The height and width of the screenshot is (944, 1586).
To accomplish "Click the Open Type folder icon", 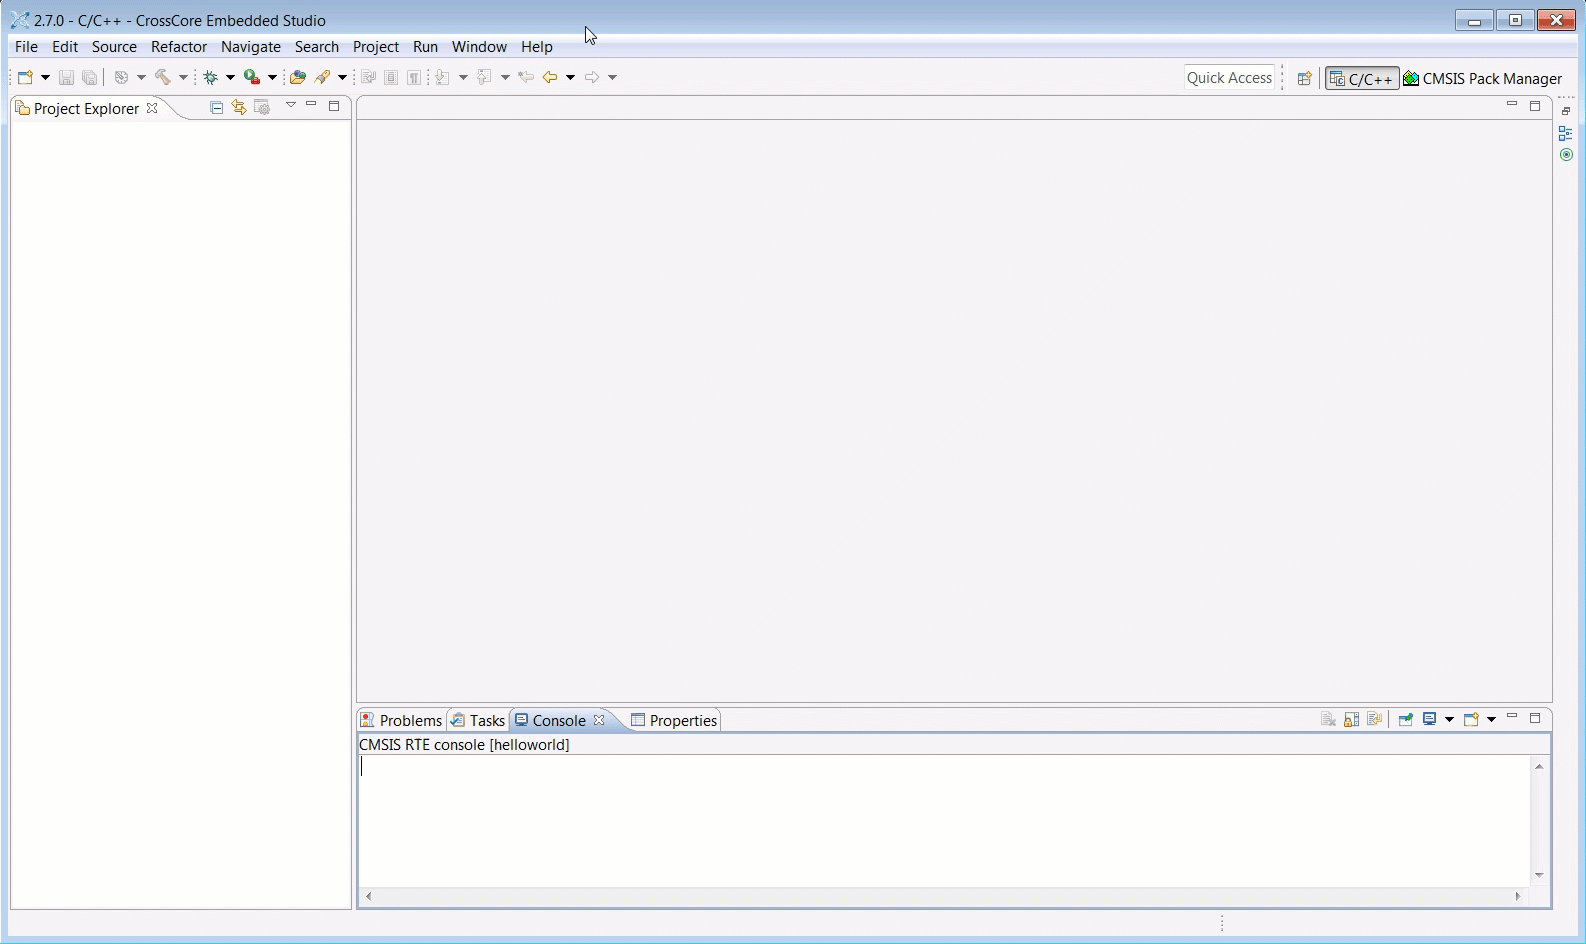I will (297, 77).
